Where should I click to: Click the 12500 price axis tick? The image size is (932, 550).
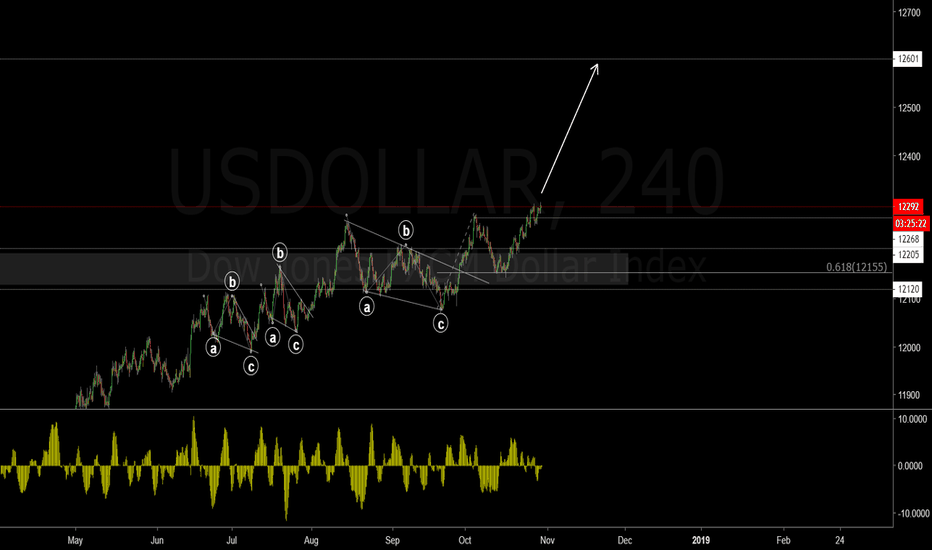pos(909,108)
